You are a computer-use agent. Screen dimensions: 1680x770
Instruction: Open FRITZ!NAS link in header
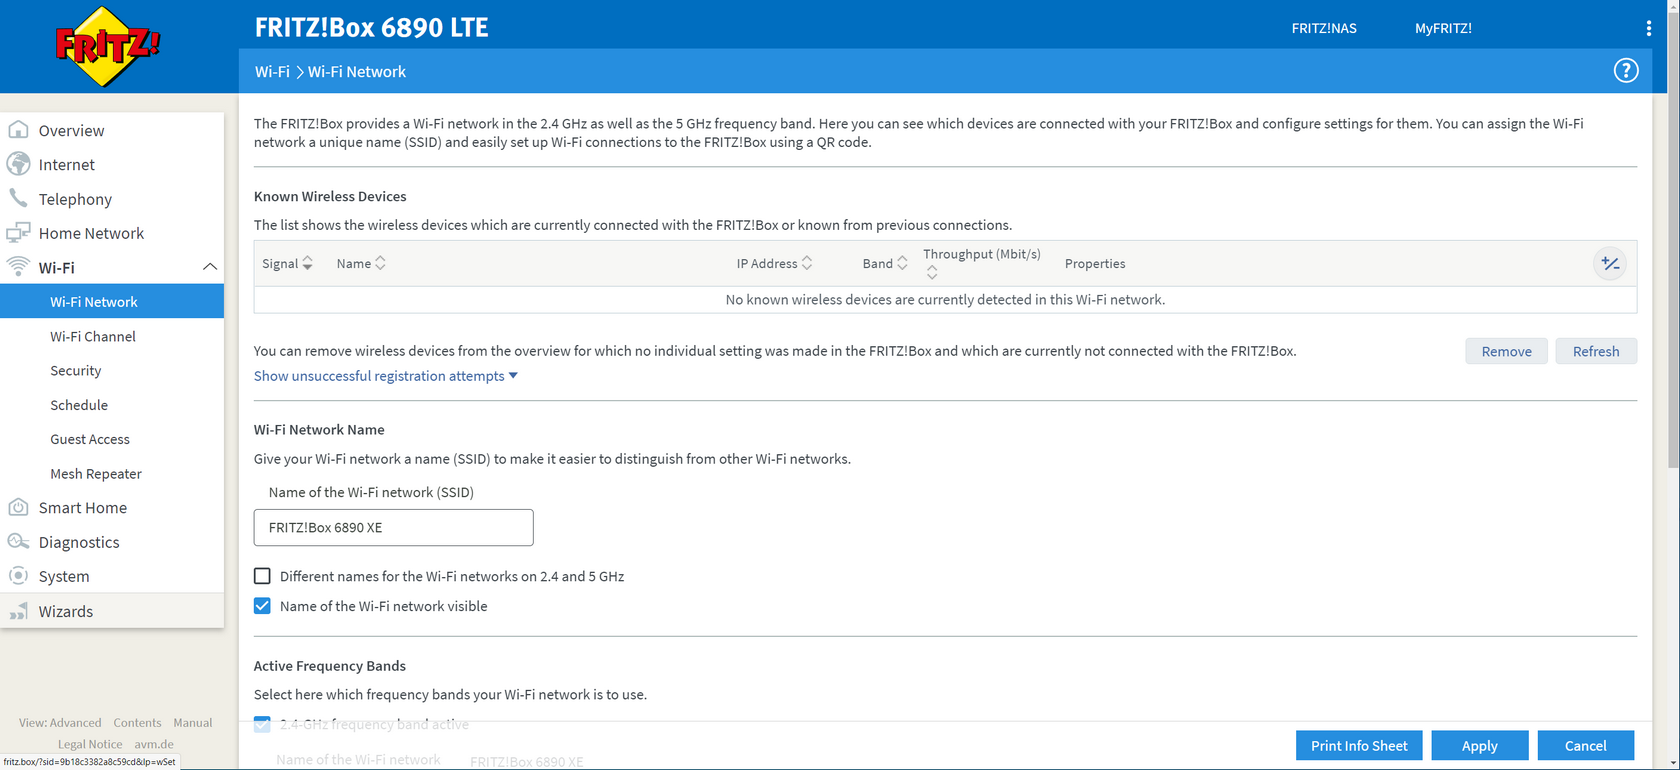(x=1324, y=28)
